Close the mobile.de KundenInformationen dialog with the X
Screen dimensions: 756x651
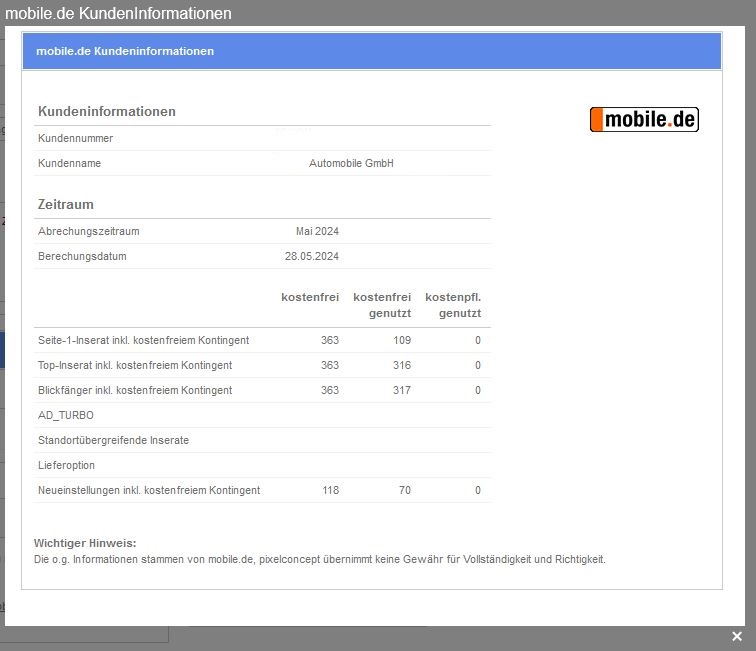(x=737, y=636)
